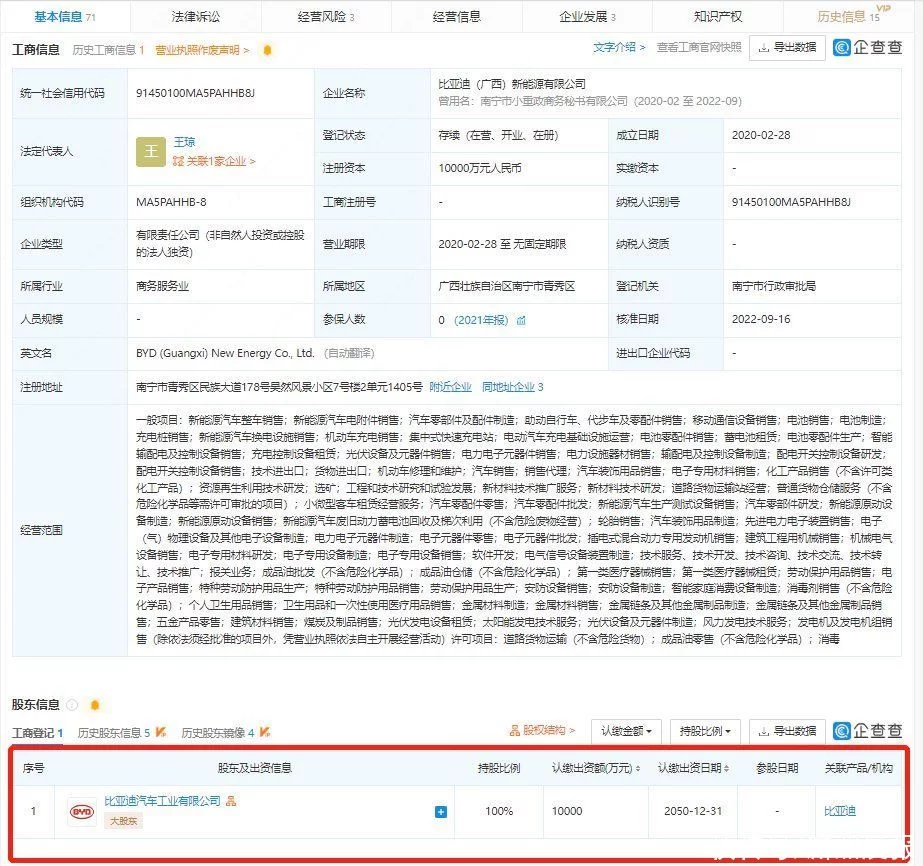View 查看工商官网快照
The width and height of the screenshot is (923, 866).
click(x=699, y=47)
